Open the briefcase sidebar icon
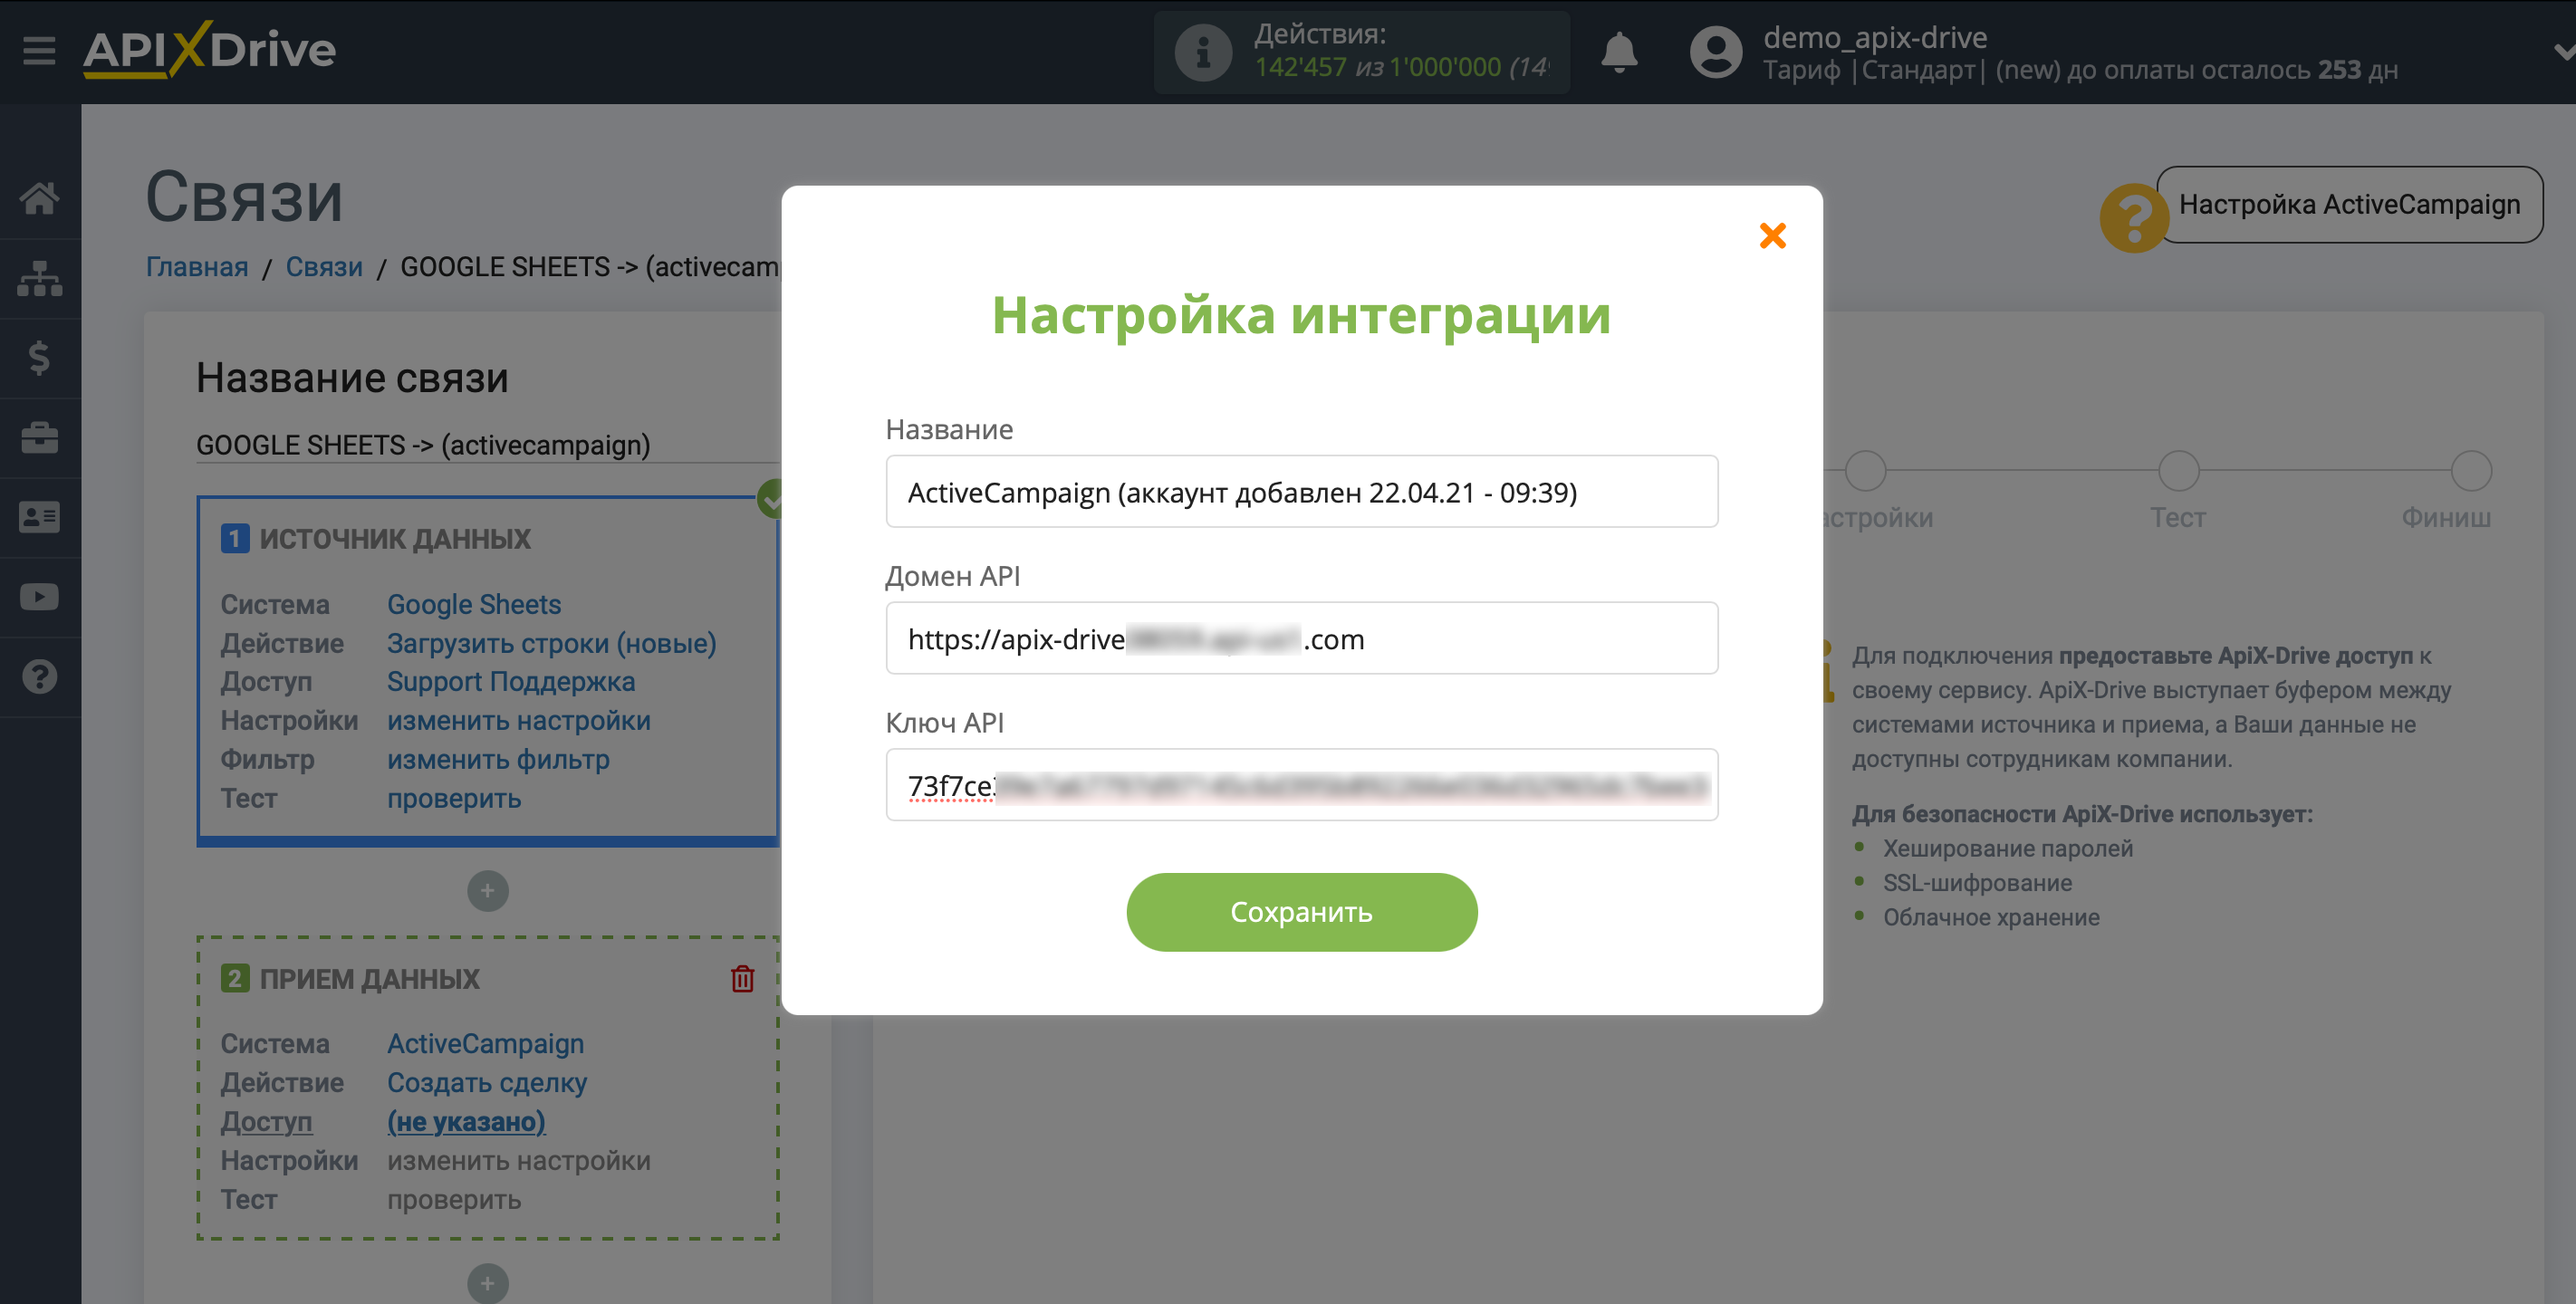Image resolution: width=2576 pixels, height=1304 pixels. [x=39, y=437]
